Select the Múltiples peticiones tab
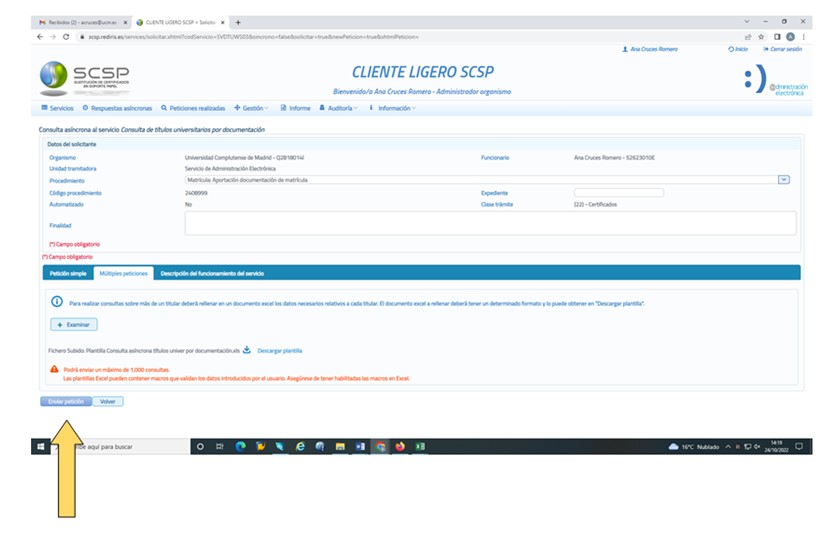Image resolution: width=834 pixels, height=542 pixels. click(123, 273)
